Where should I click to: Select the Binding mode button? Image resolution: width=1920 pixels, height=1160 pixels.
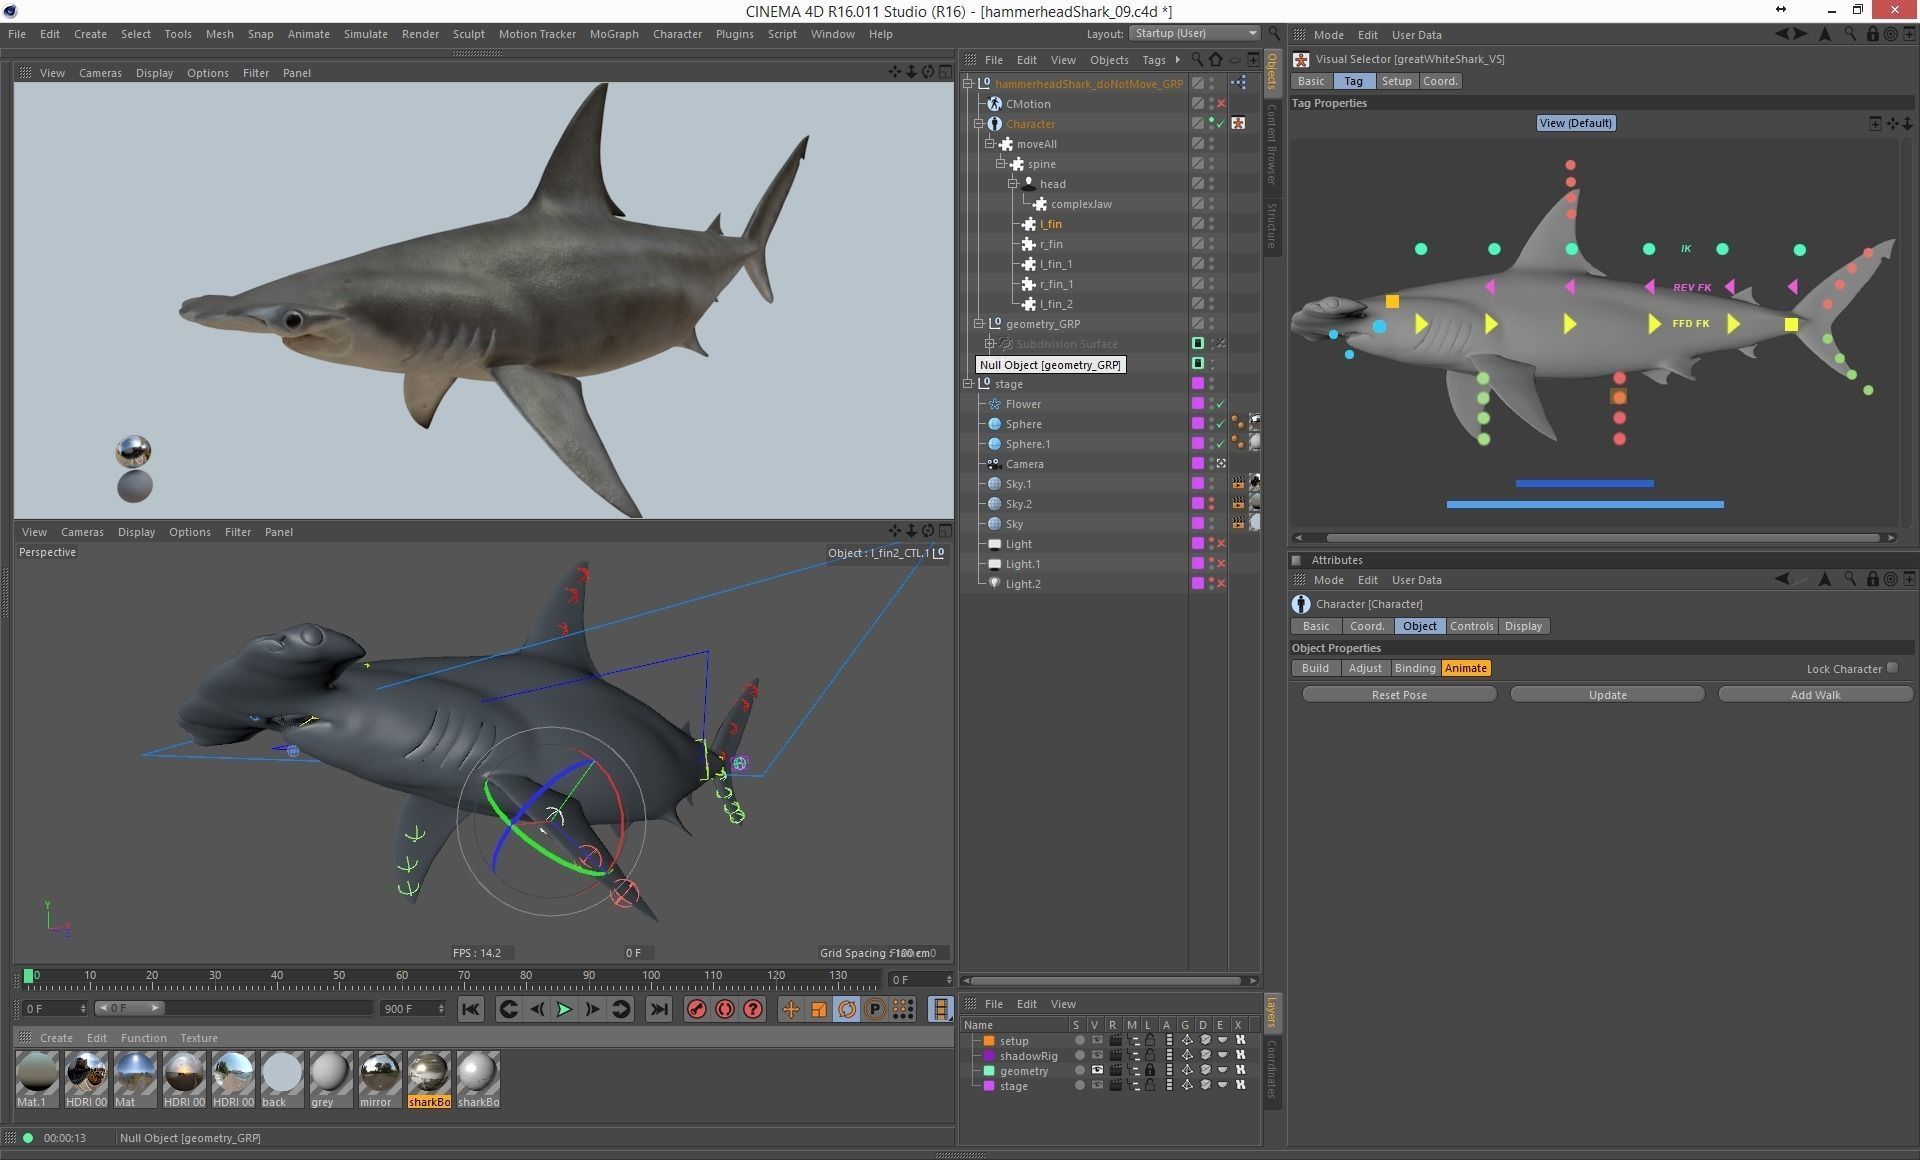(x=1414, y=668)
